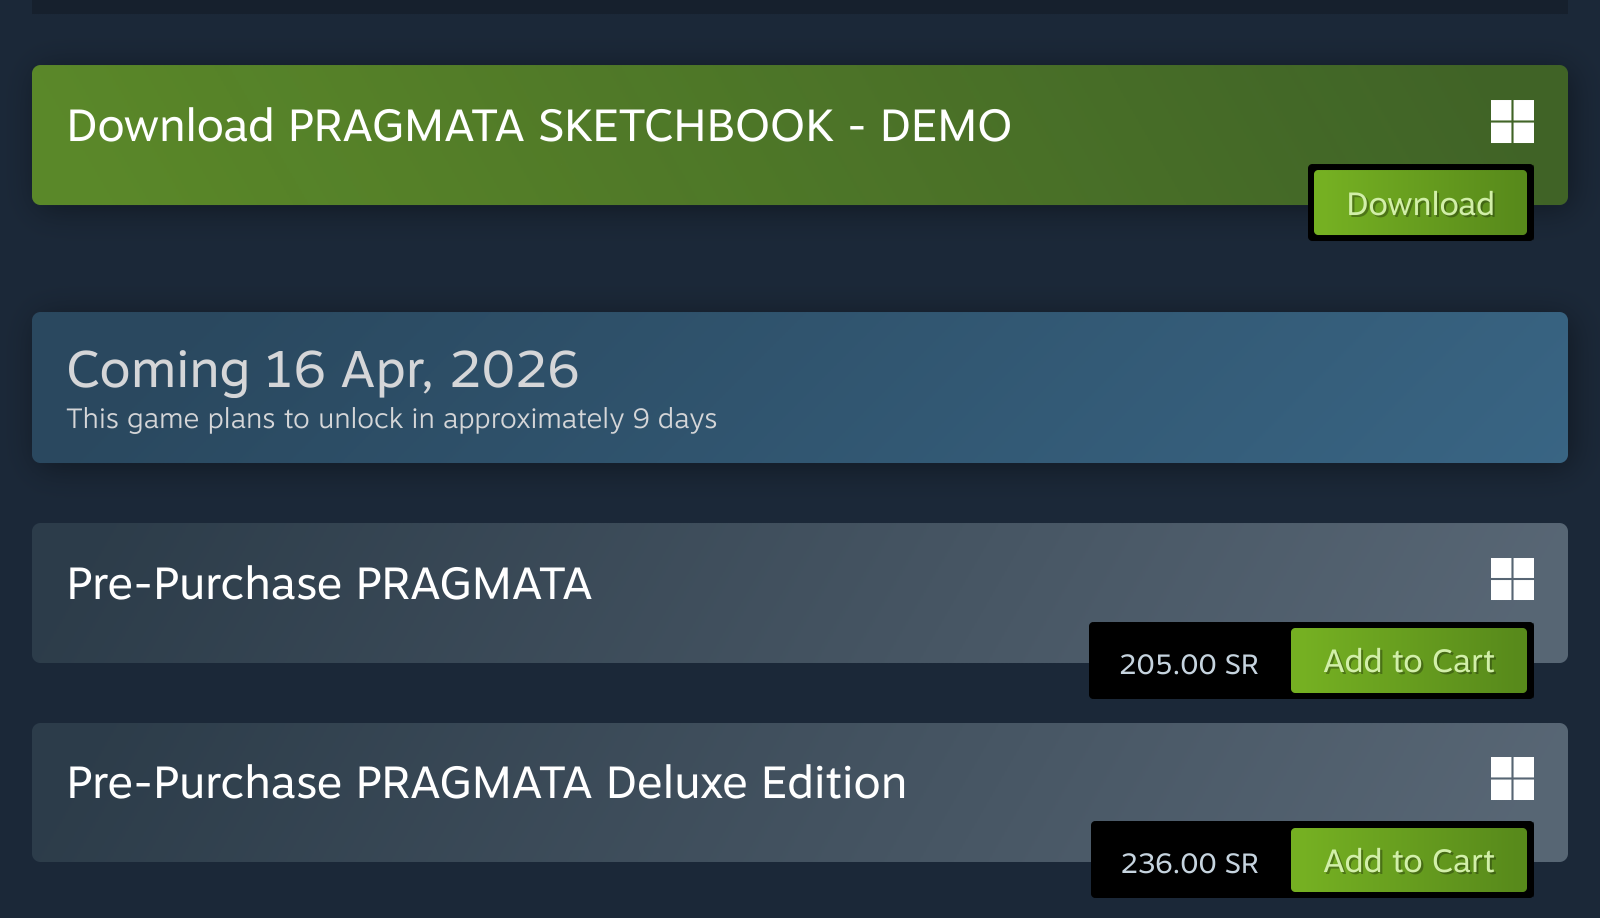The width and height of the screenshot is (1600, 918).
Task: Click the 236.00 SR price label
Action: coord(1189,863)
